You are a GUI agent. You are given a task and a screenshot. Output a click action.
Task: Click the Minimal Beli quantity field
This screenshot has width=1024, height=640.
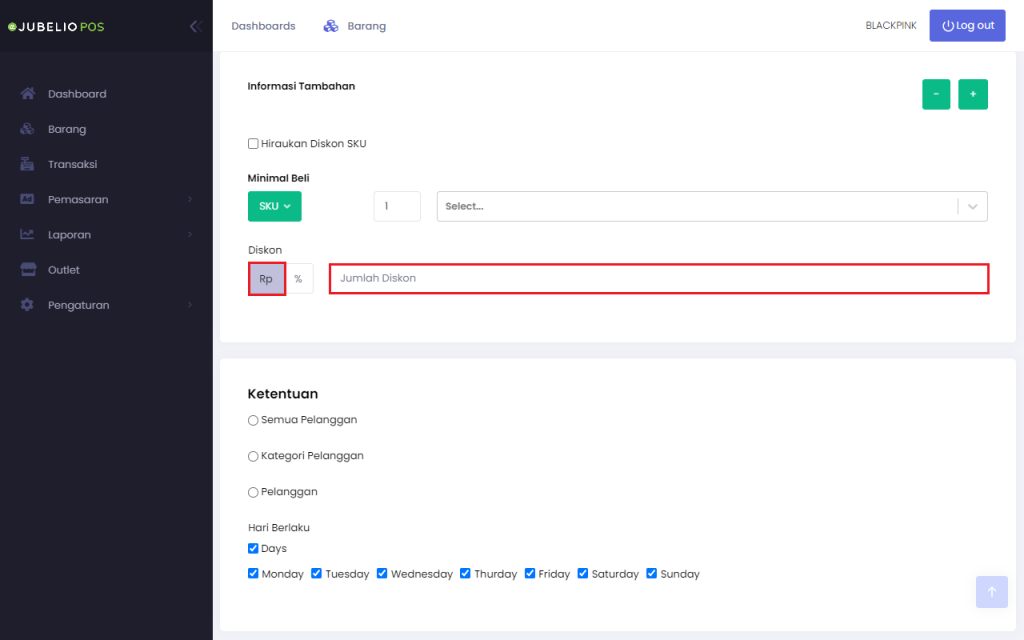point(397,206)
